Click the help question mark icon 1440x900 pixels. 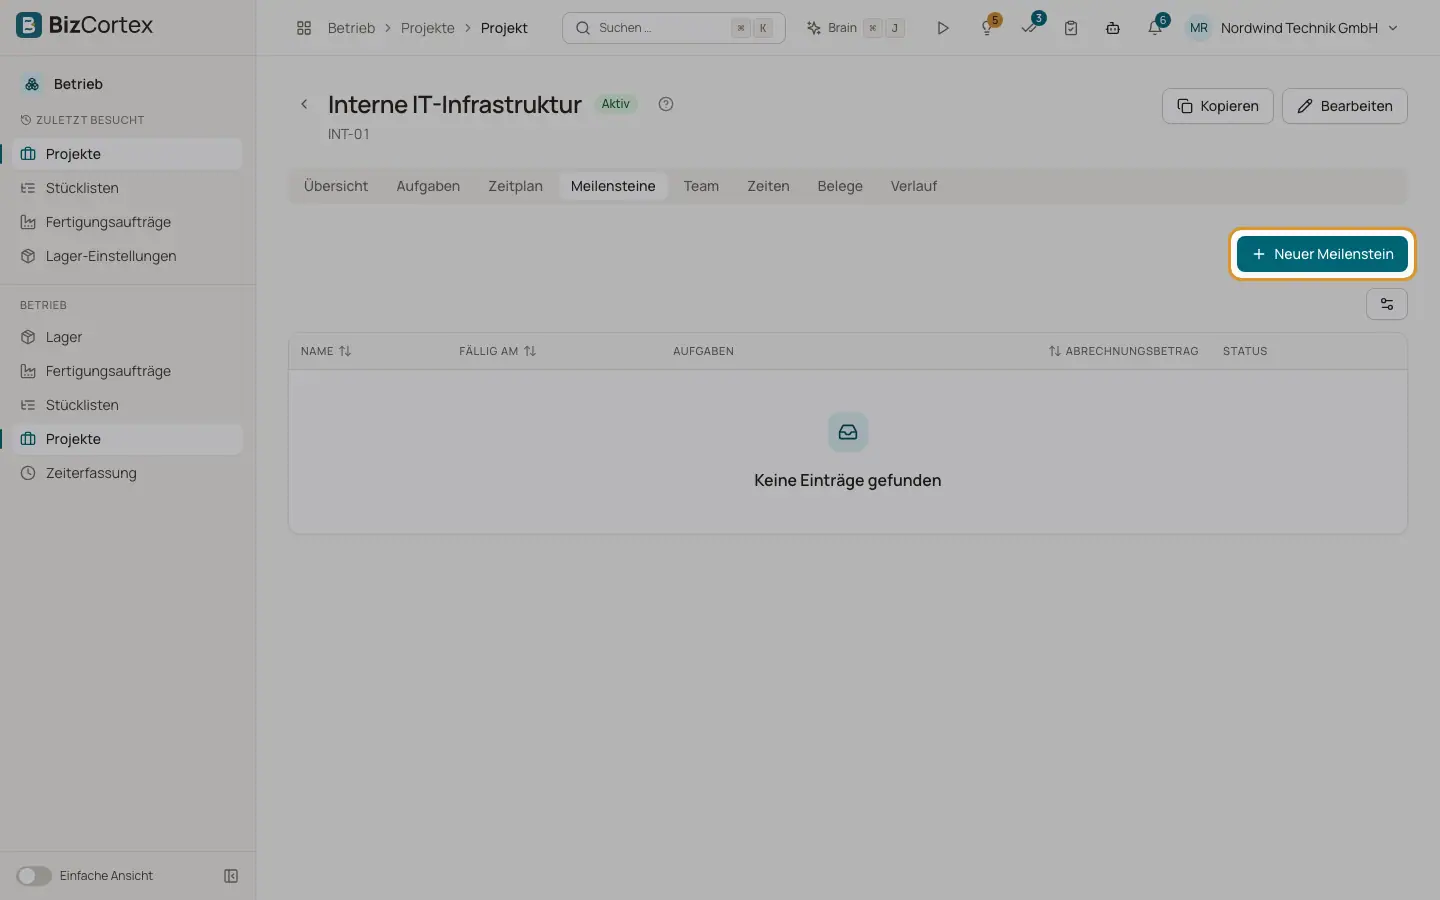666,104
